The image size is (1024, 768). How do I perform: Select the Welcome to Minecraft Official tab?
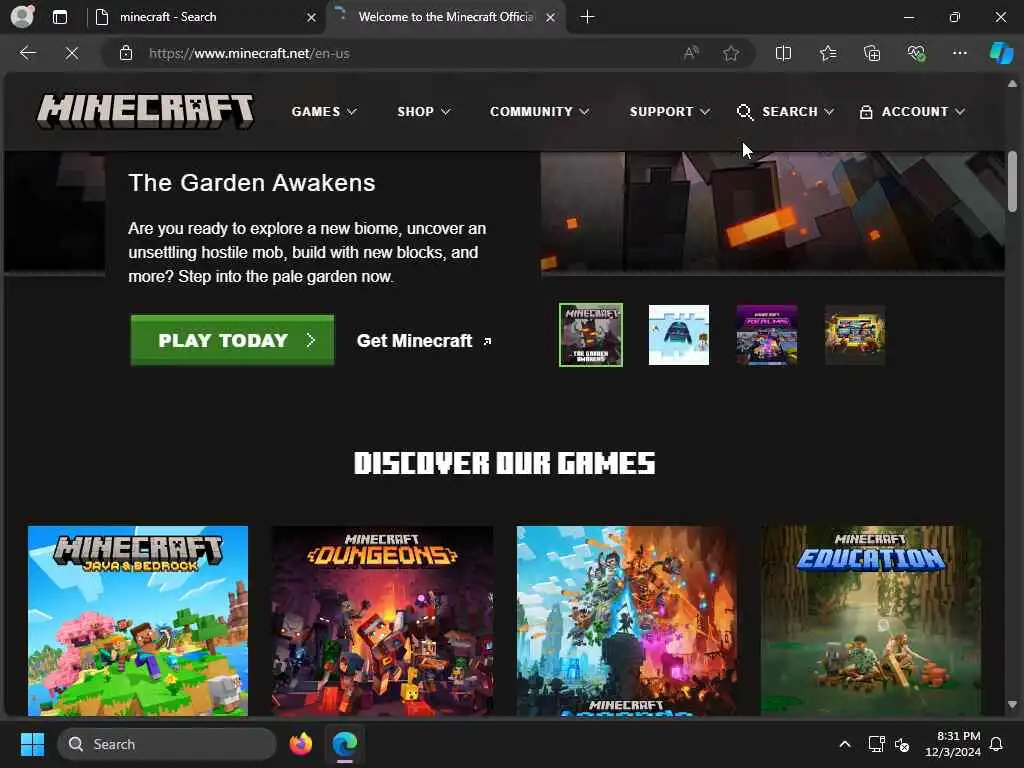click(x=446, y=17)
